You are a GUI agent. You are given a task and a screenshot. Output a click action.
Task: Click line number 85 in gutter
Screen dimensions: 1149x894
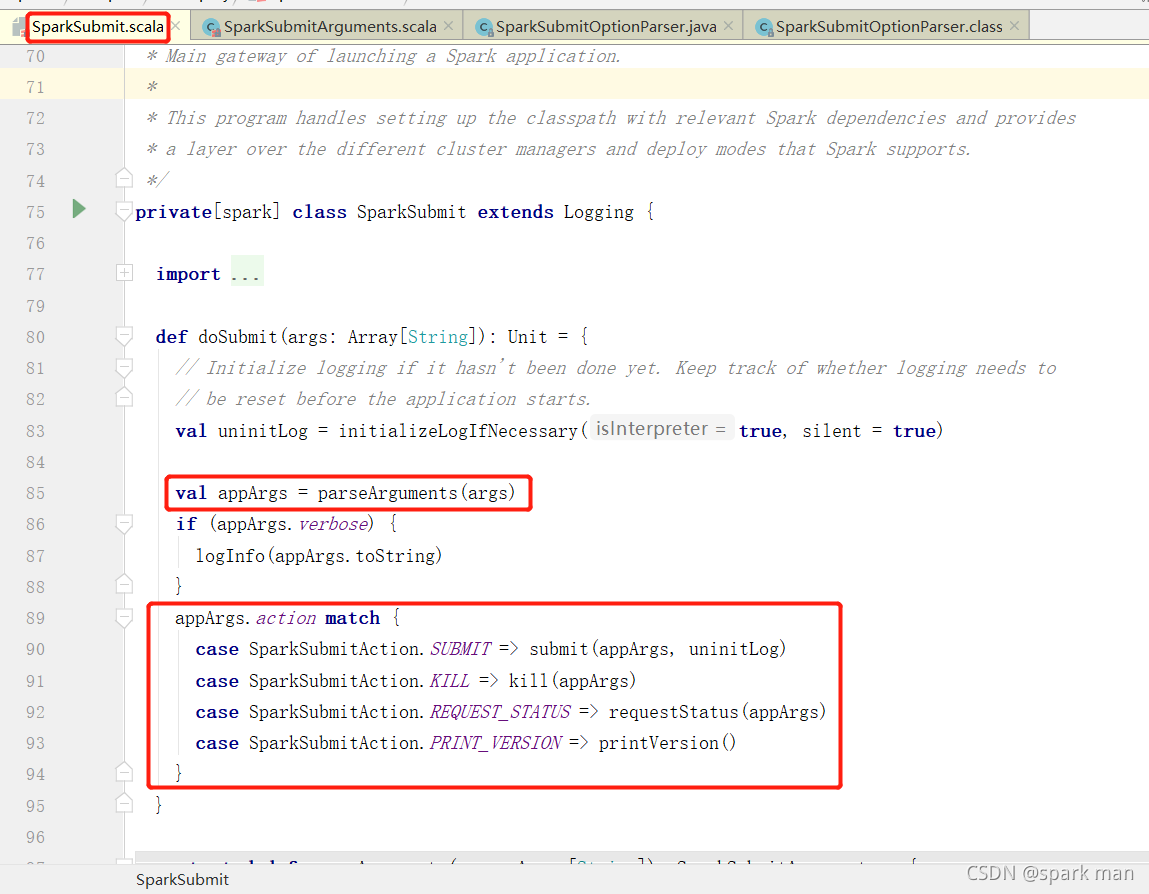[x=35, y=493]
